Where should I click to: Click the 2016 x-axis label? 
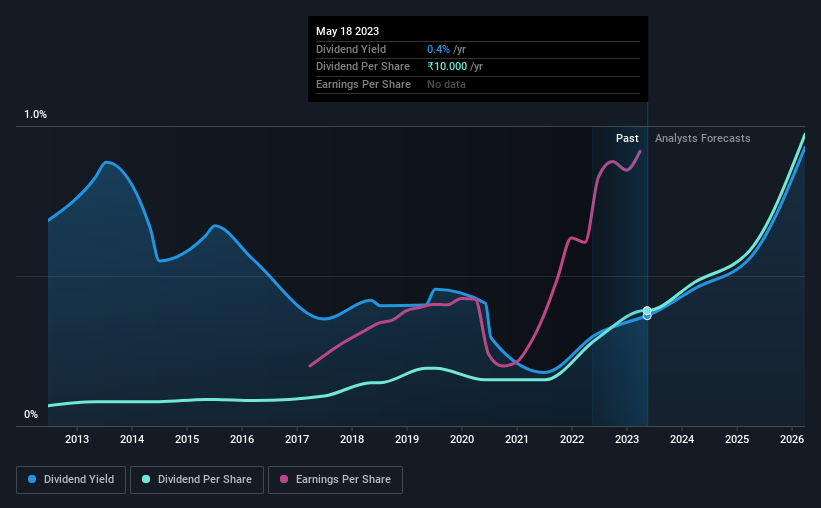pyautogui.click(x=242, y=439)
